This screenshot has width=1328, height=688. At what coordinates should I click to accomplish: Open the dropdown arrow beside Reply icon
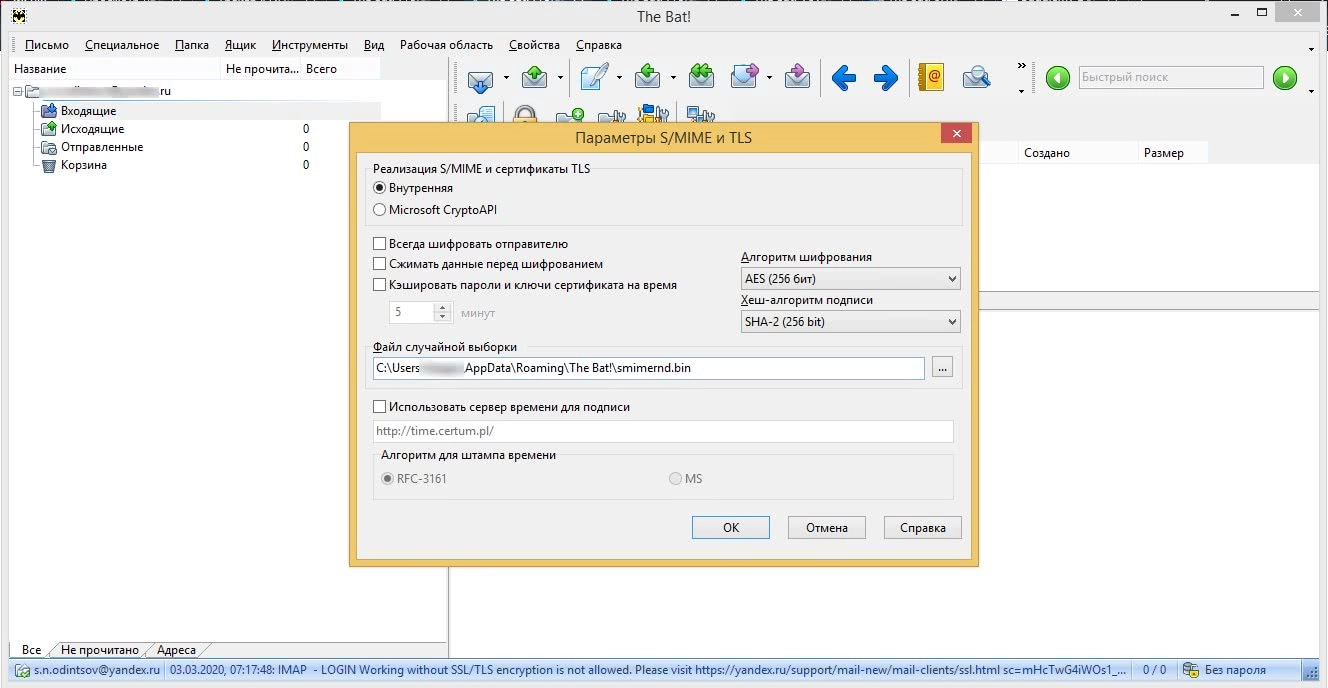click(673, 78)
